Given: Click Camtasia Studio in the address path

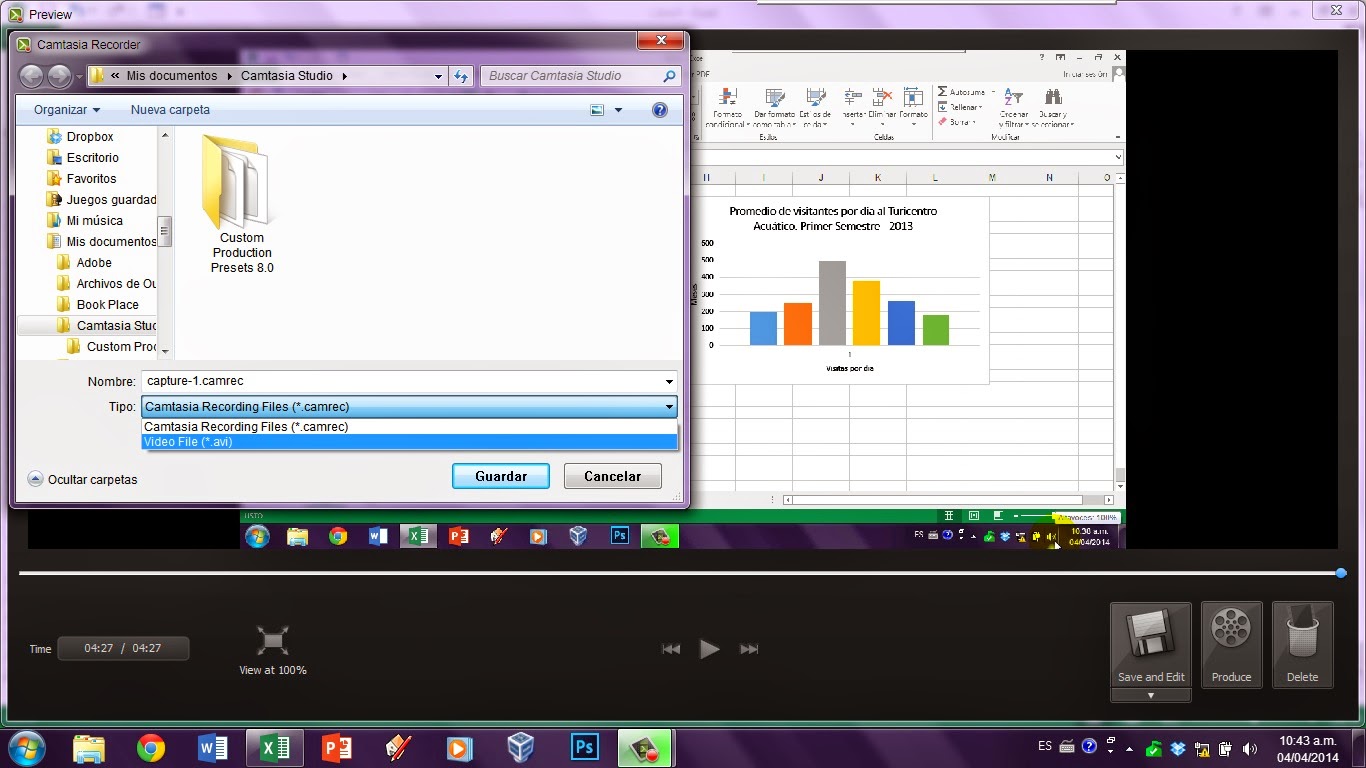Looking at the screenshot, I should tap(289, 76).
